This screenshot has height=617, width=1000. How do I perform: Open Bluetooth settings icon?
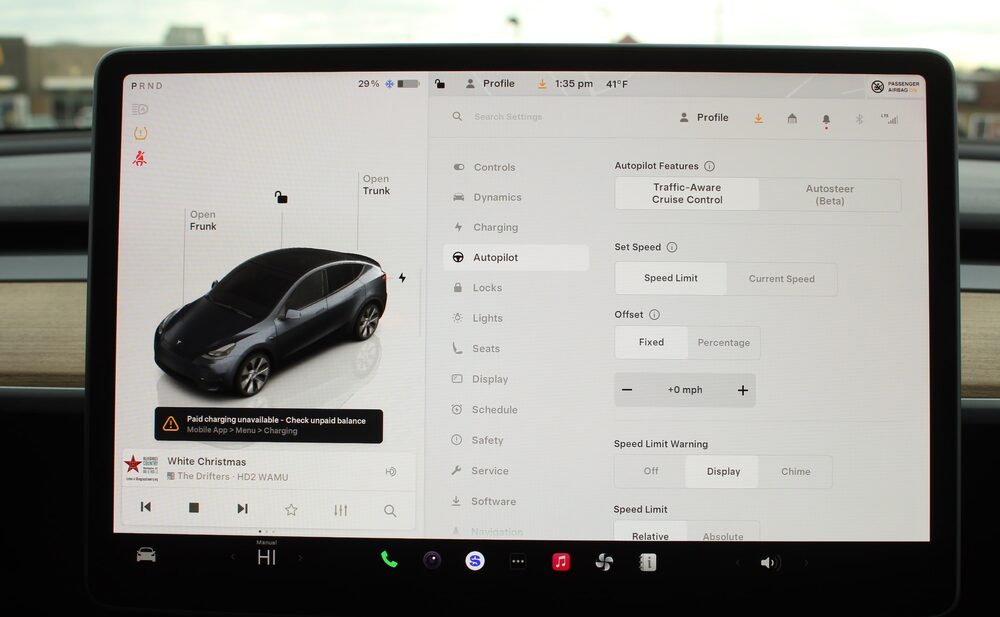[x=858, y=119]
